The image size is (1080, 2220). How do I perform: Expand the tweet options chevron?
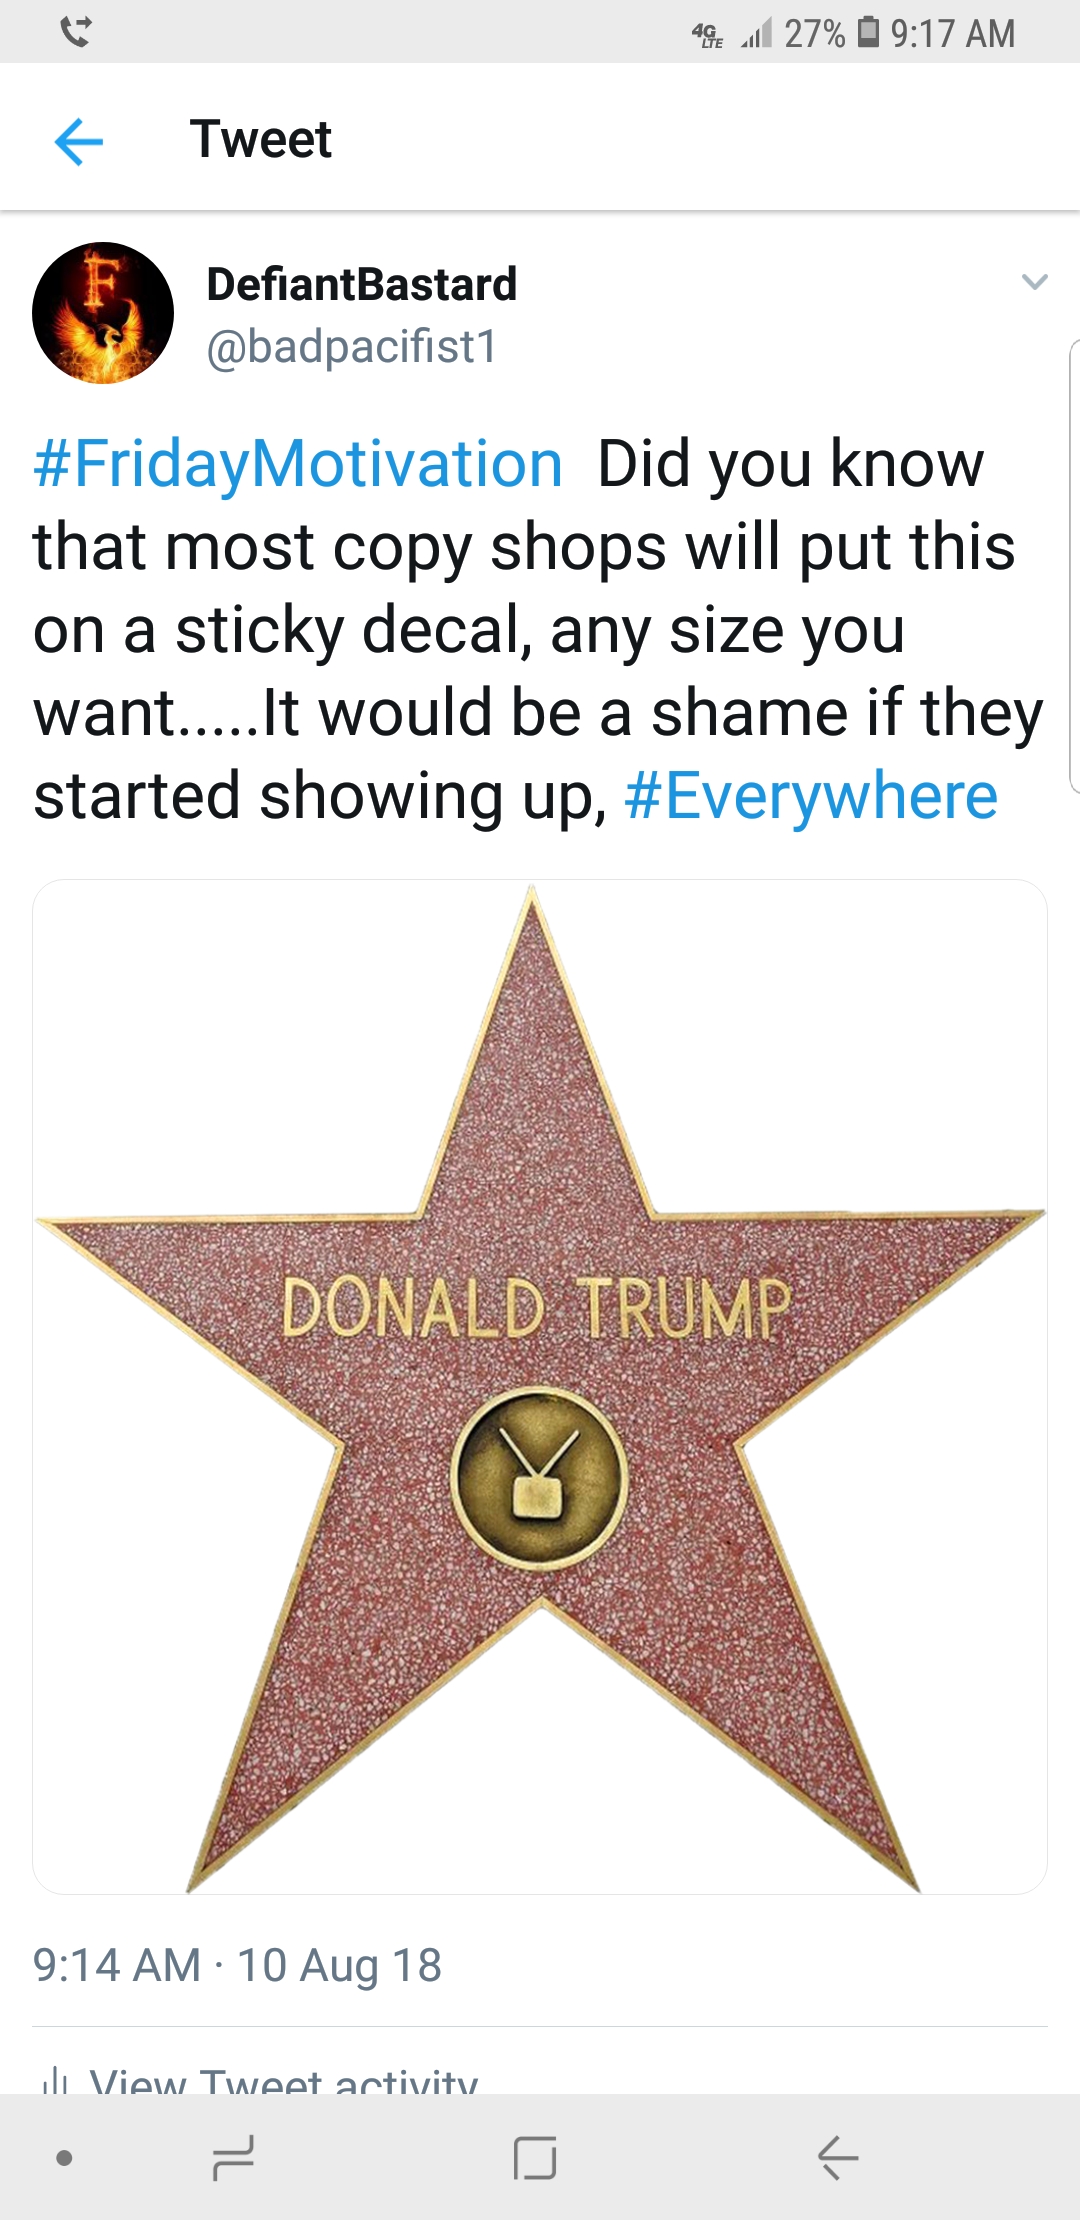1034,282
